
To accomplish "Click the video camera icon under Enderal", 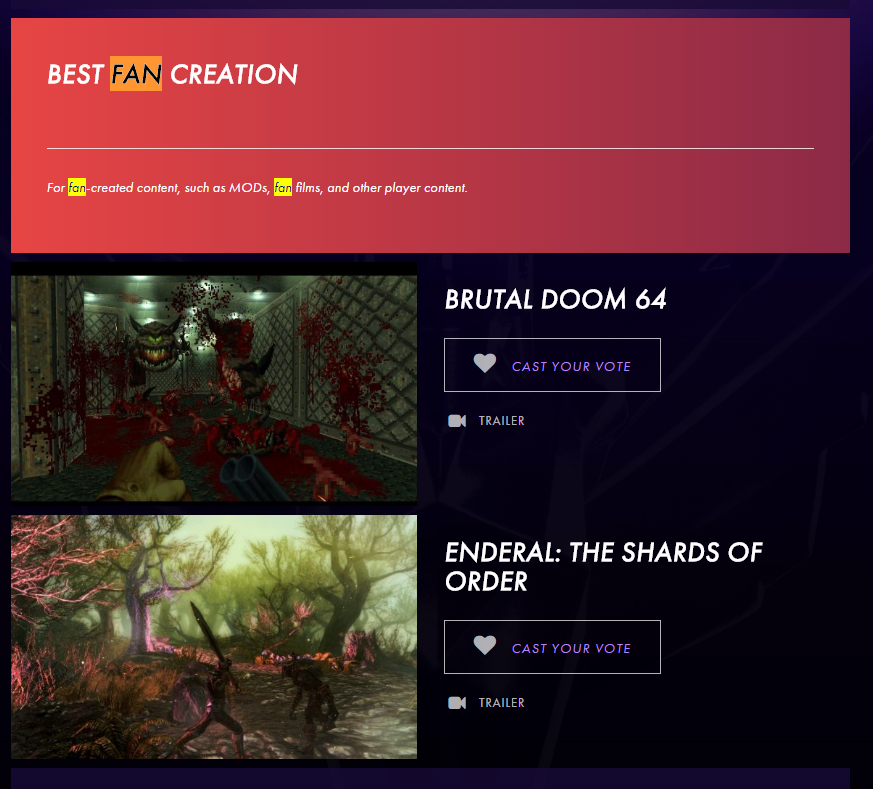I will pos(457,703).
